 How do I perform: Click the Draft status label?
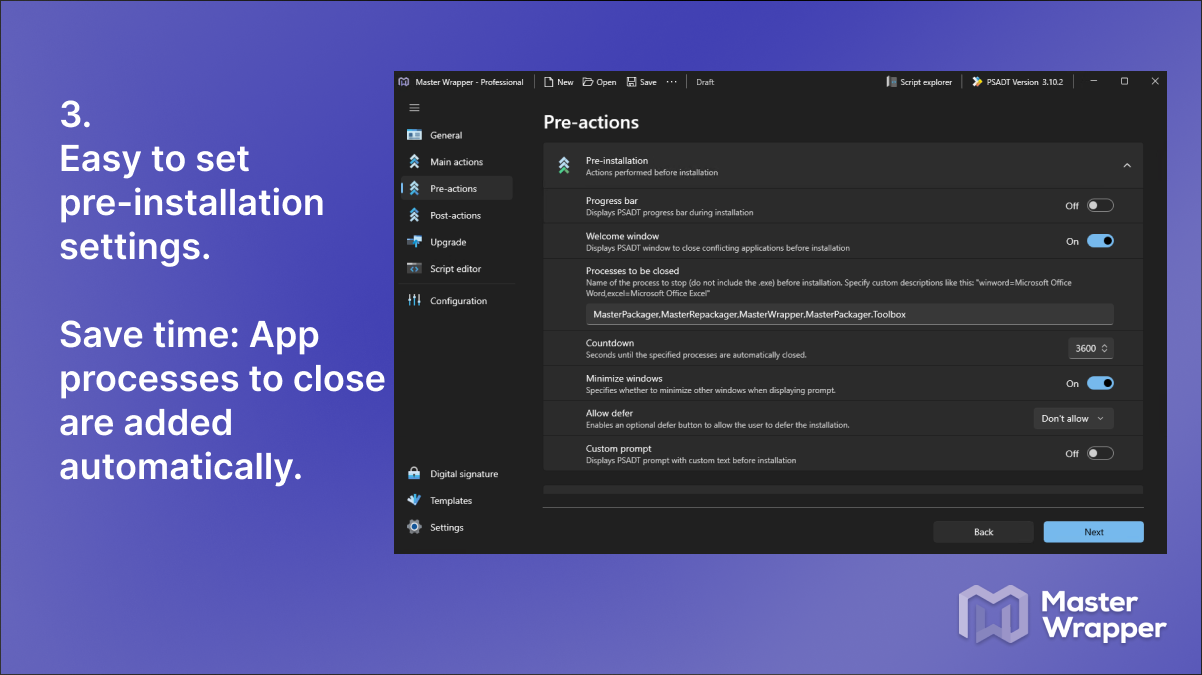click(705, 82)
